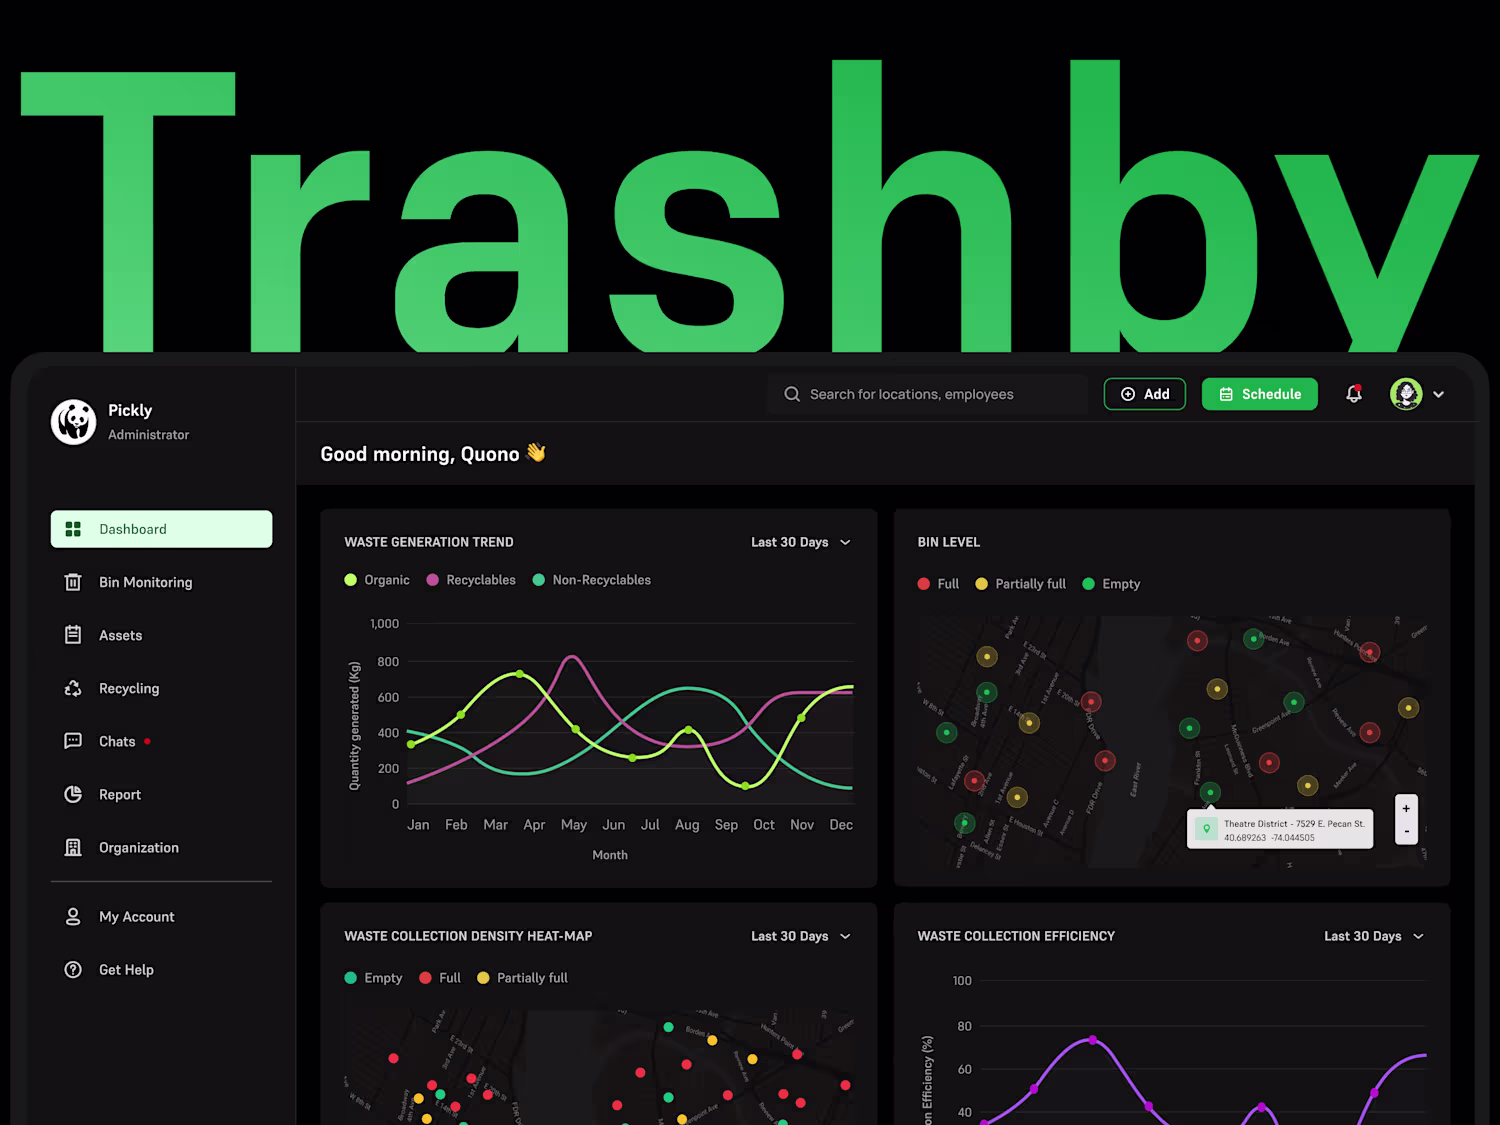1500x1125 pixels.
Task: Click the Organic data point at Sep low
Action: click(745, 786)
